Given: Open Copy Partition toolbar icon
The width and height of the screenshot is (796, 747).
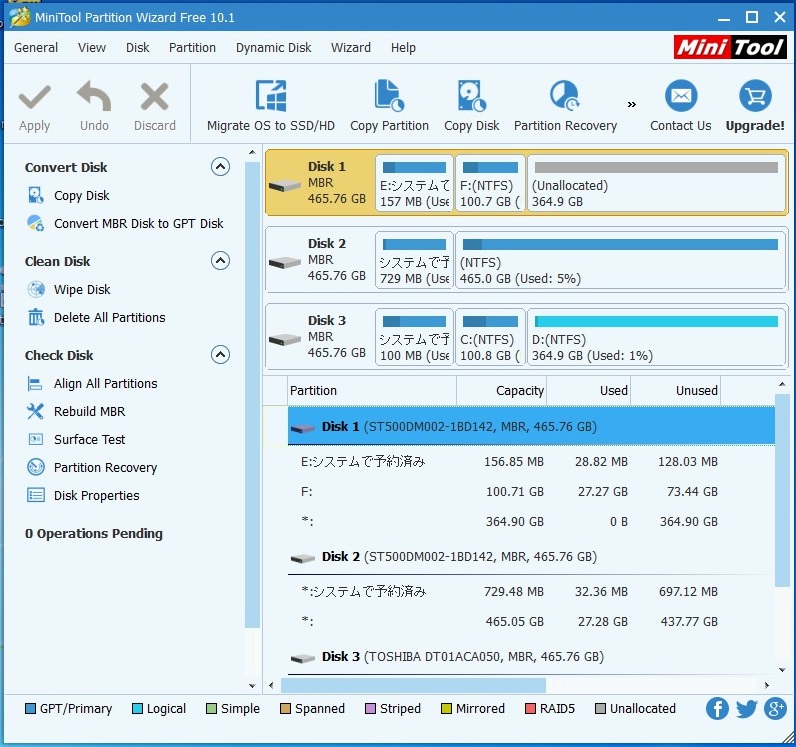Looking at the screenshot, I should coord(389,95).
